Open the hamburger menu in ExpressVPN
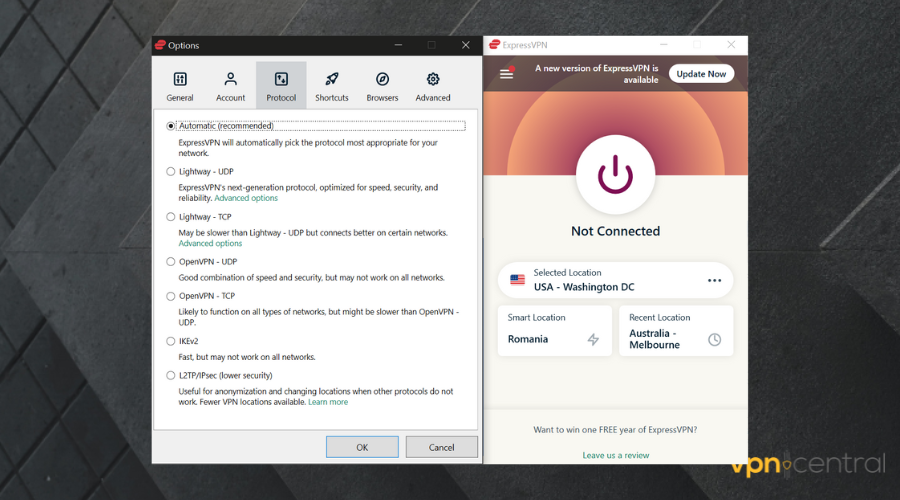 506,73
